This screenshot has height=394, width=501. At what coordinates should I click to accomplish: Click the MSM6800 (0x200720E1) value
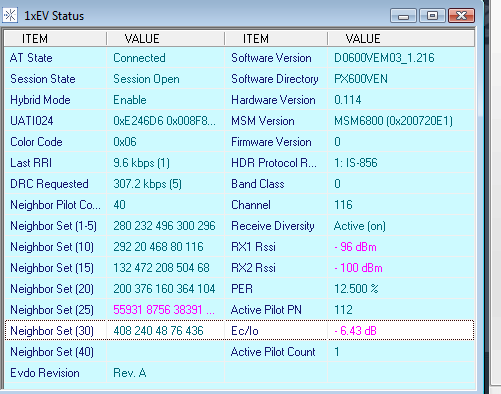pos(393,121)
